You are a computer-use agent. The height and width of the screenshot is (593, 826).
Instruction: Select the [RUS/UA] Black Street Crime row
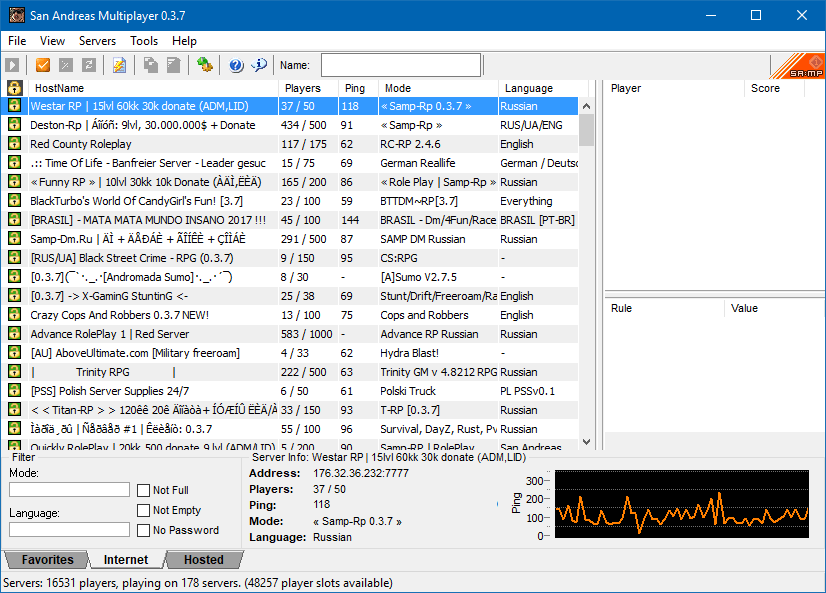pyautogui.click(x=290, y=258)
